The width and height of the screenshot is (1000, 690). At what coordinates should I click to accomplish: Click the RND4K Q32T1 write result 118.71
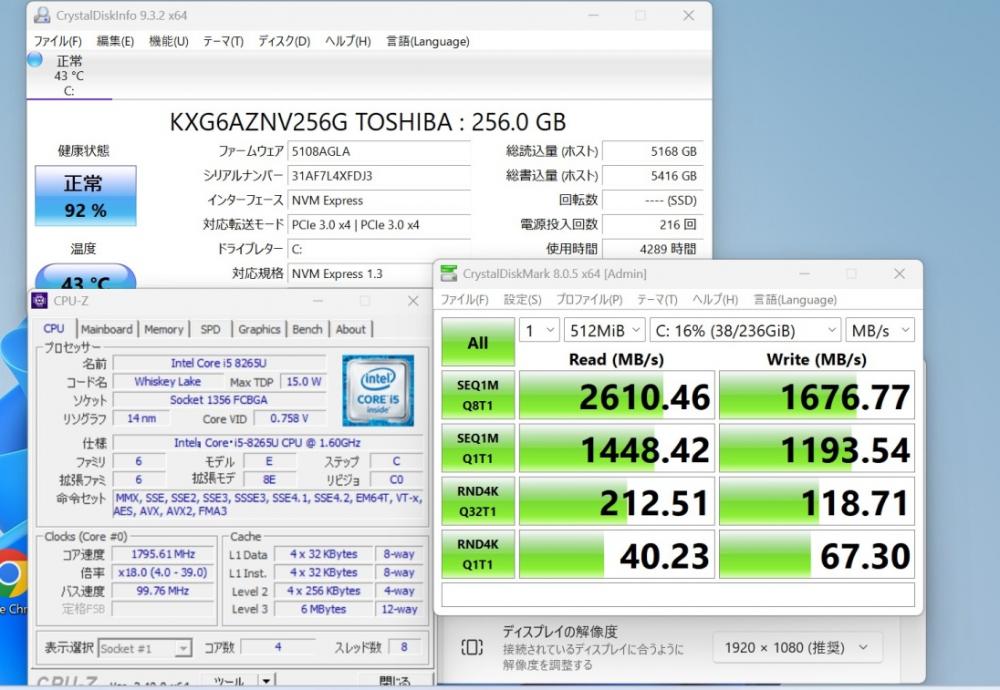(817, 501)
